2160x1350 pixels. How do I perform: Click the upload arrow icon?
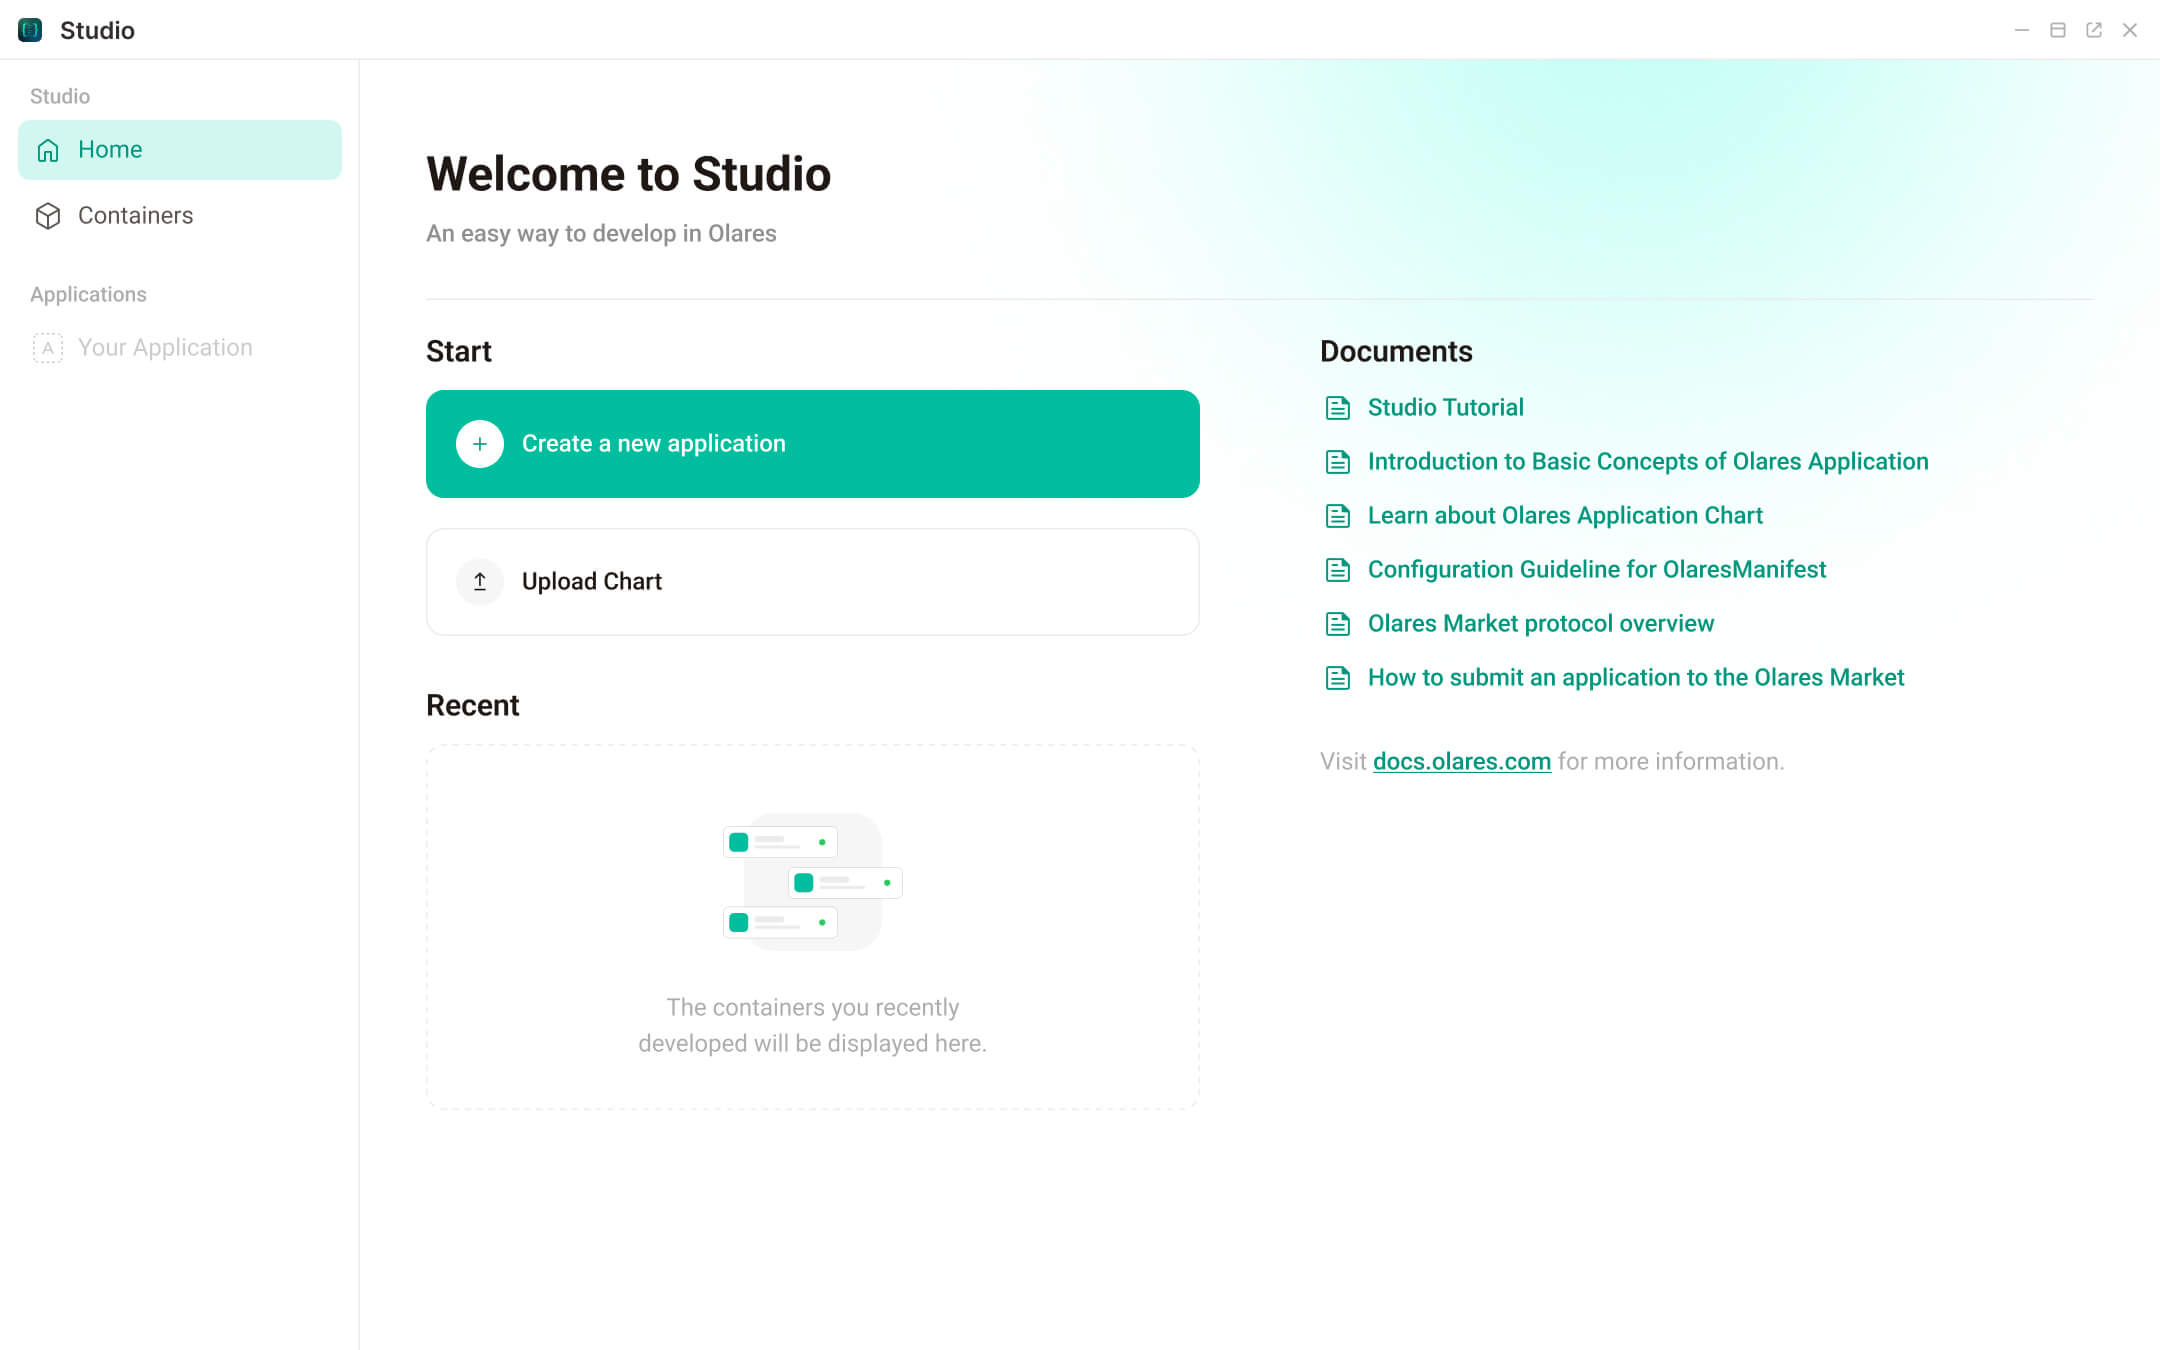(x=480, y=582)
